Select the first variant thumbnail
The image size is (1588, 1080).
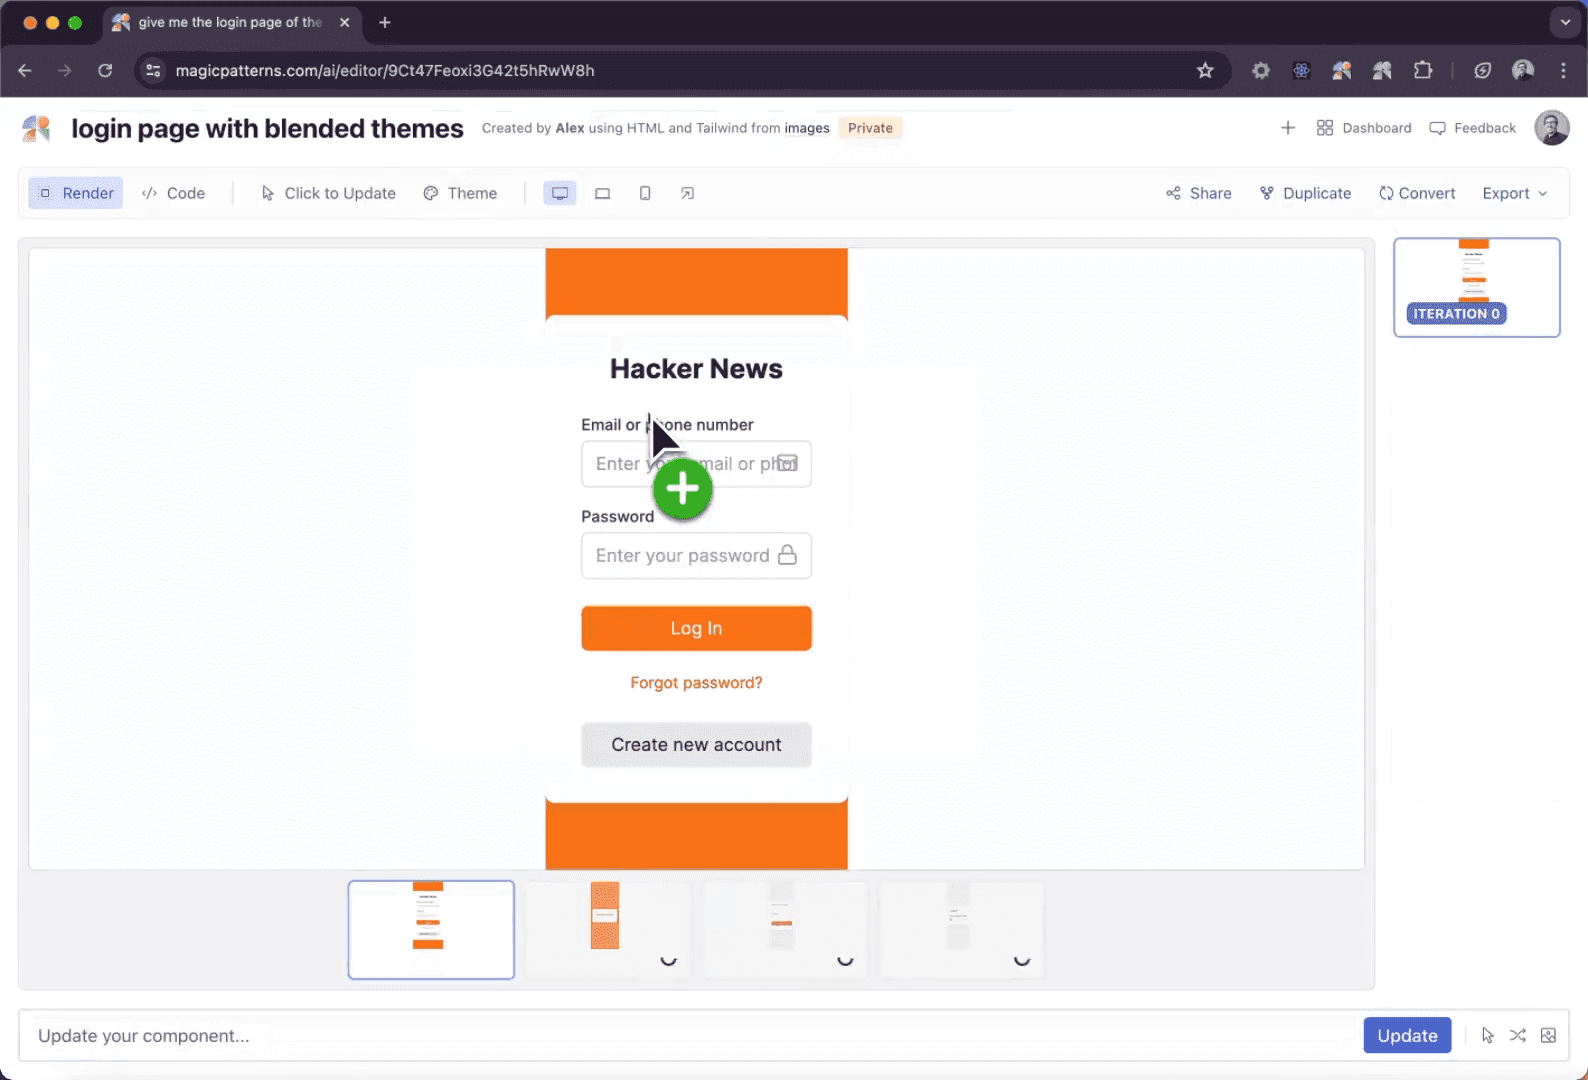point(431,929)
